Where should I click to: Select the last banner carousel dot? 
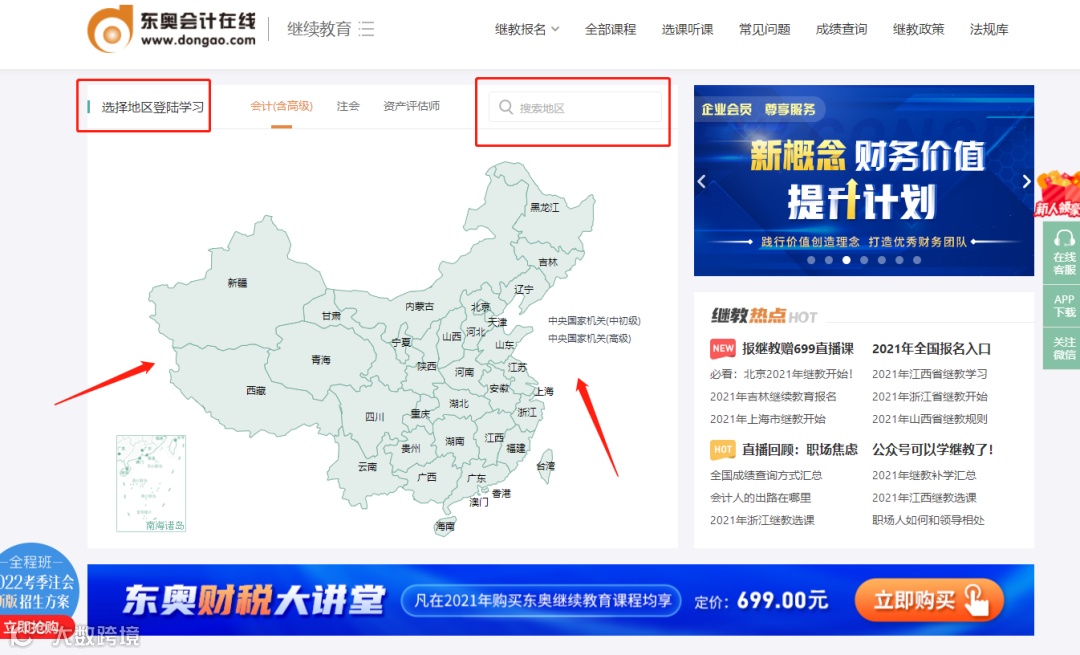point(917,260)
